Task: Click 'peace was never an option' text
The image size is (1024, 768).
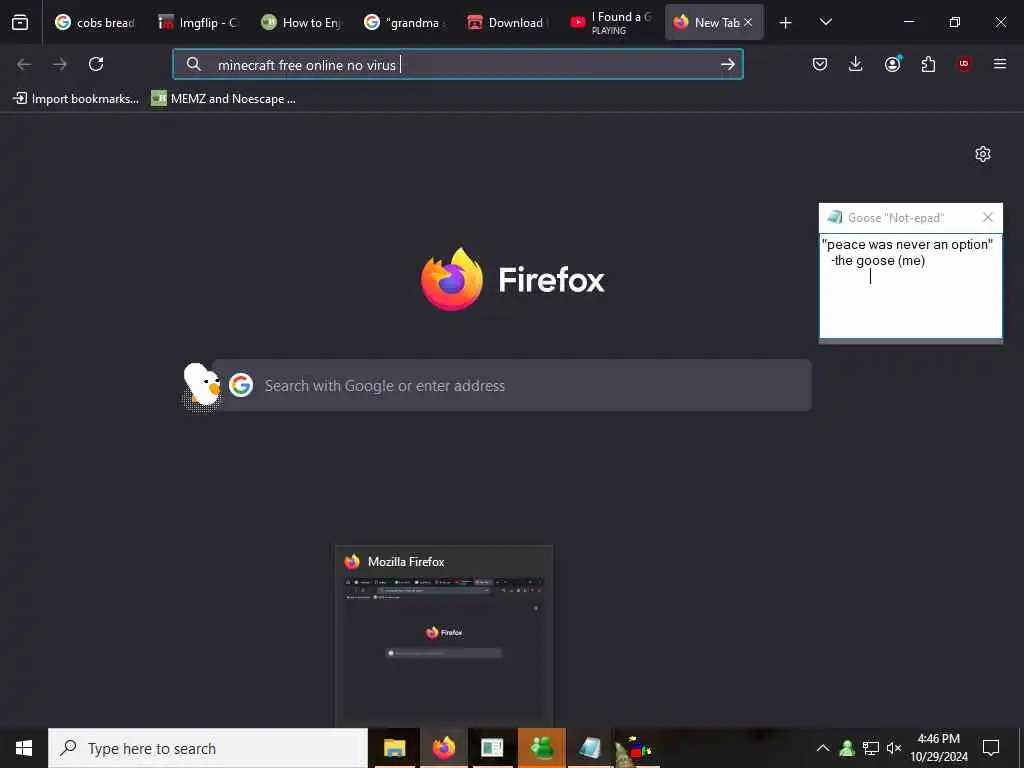Action: [907, 244]
